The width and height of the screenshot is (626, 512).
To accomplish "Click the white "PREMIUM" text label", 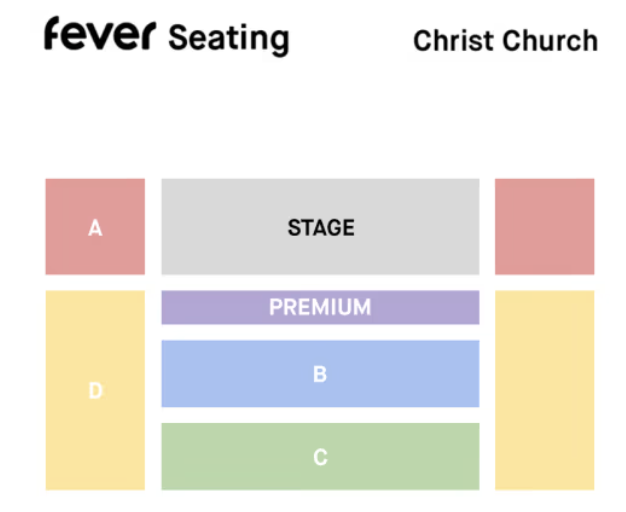I will click(x=320, y=307).
